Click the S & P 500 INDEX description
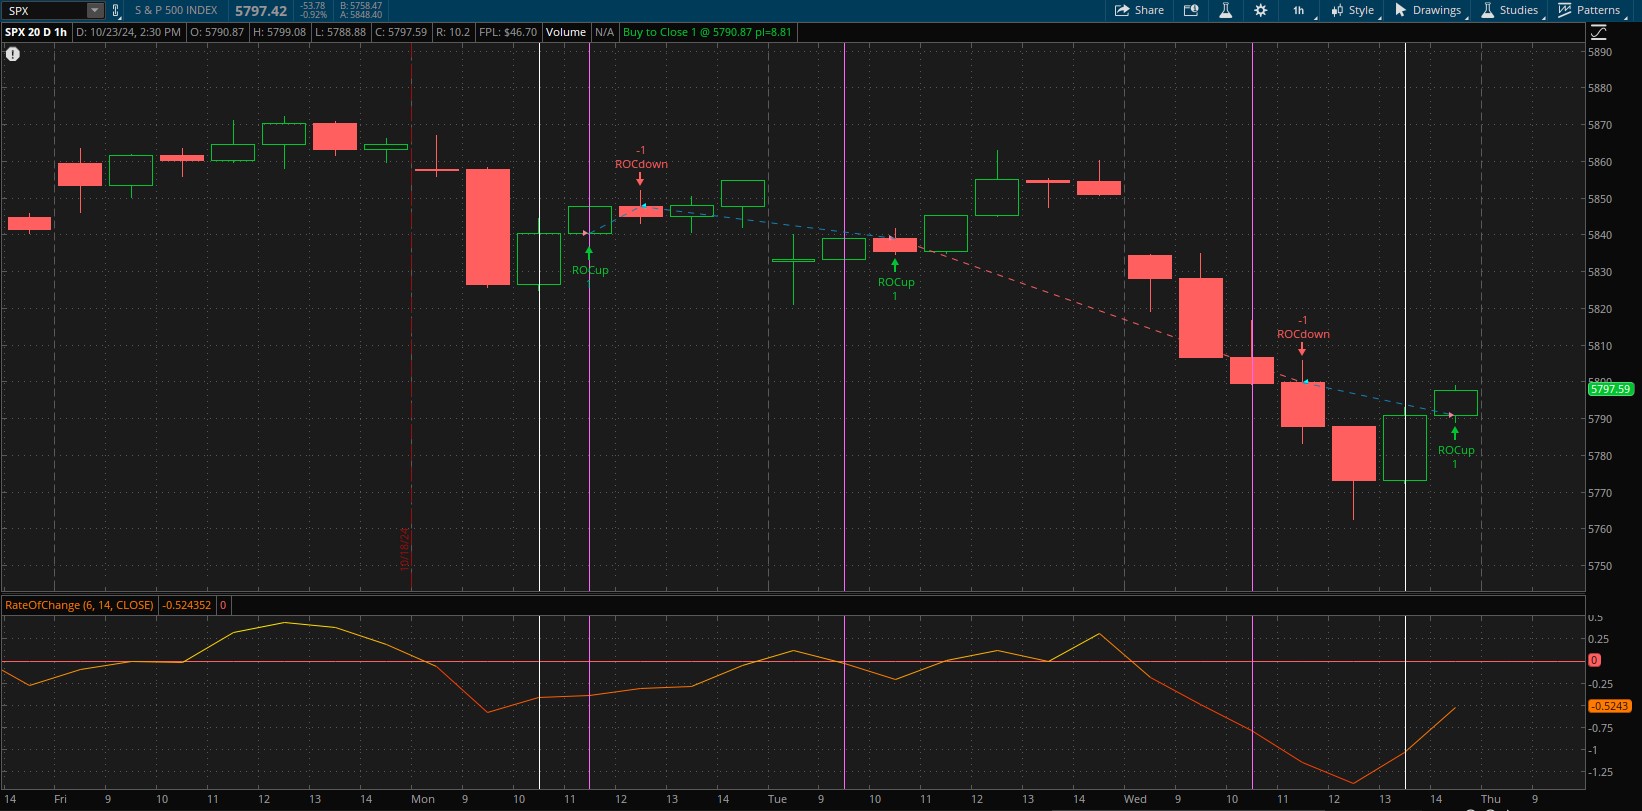Screen dimensions: 1642x811 (x=176, y=10)
